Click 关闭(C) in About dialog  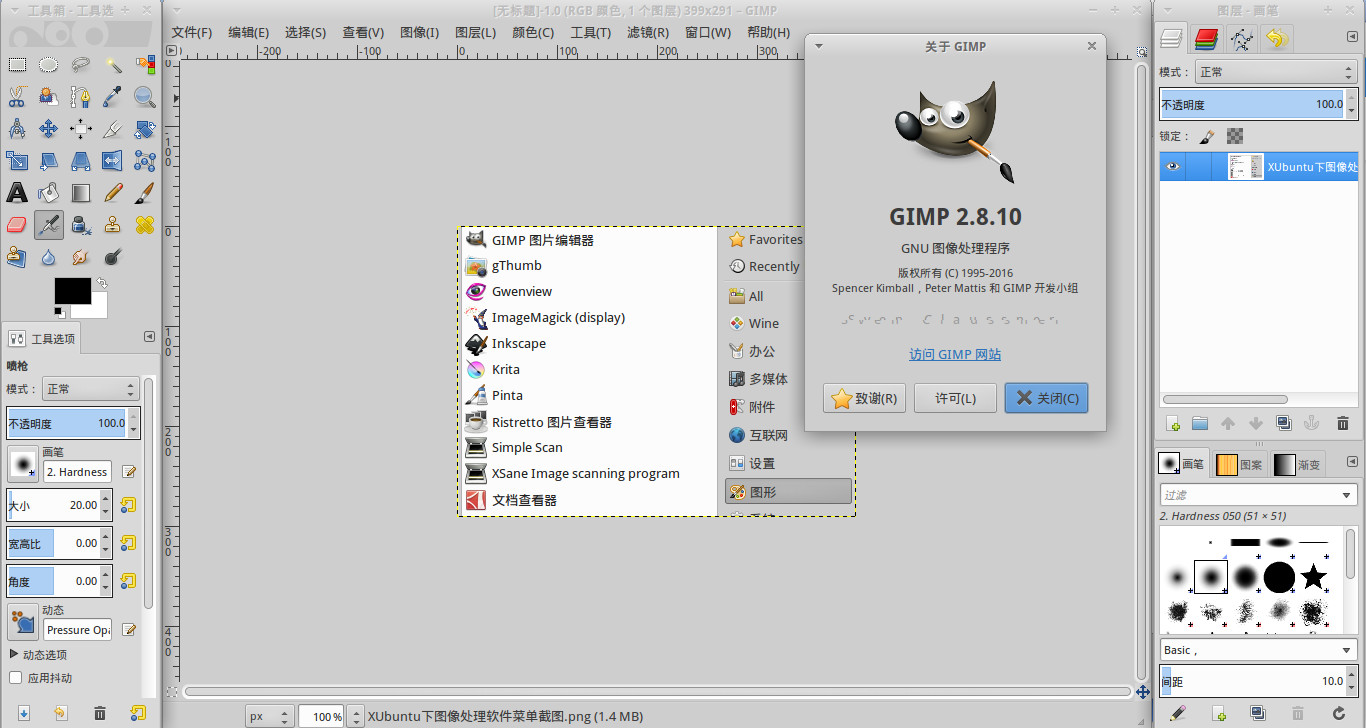click(x=1046, y=398)
